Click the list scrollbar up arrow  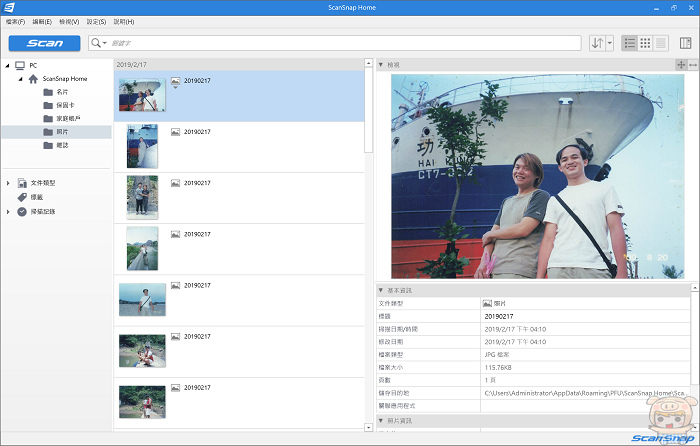pos(368,63)
